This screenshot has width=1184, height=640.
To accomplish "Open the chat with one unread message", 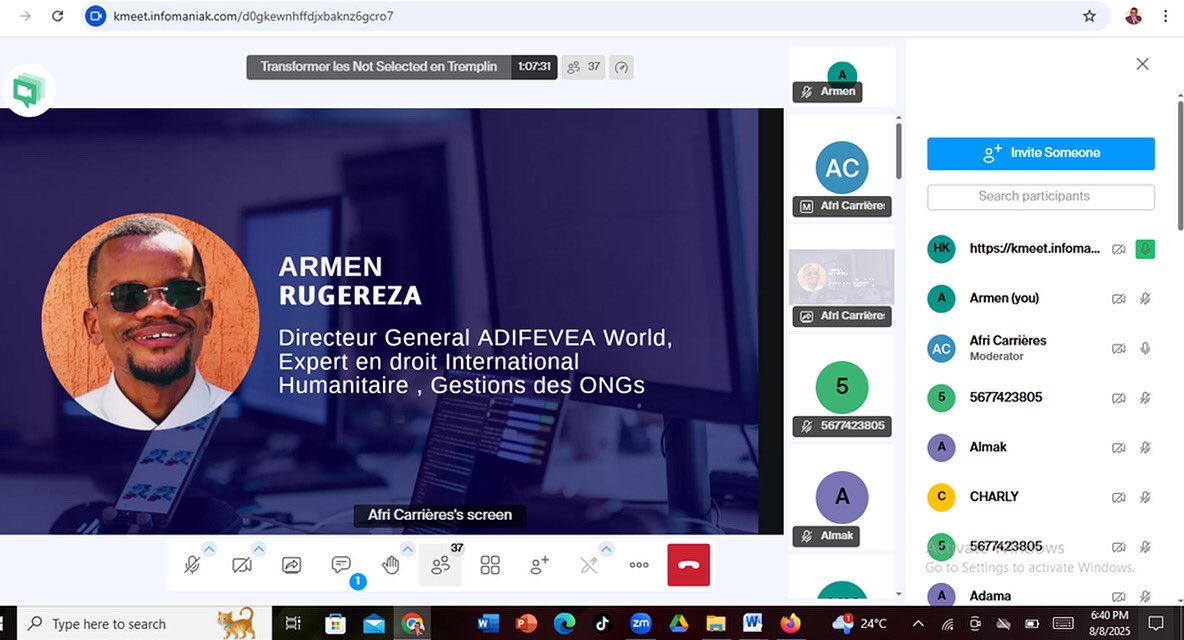I will 341,565.
